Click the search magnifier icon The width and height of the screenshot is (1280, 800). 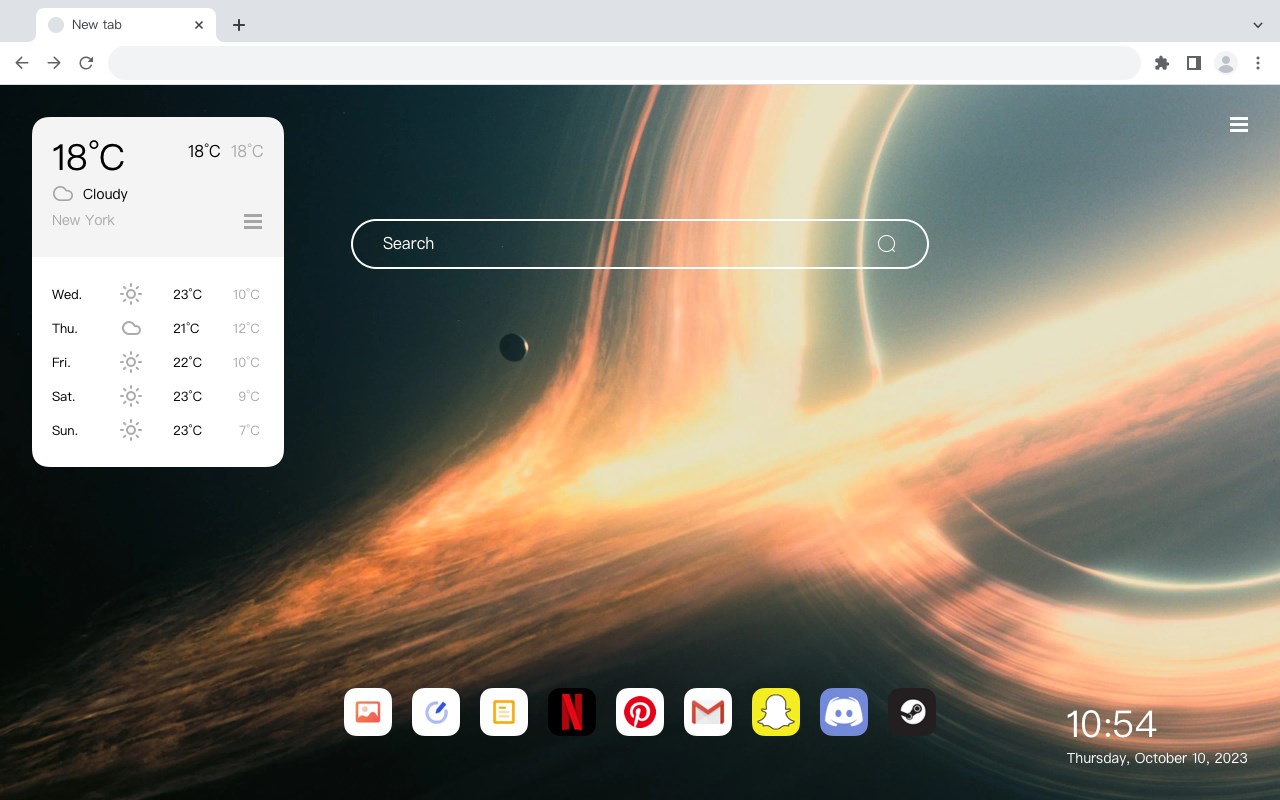[886, 244]
